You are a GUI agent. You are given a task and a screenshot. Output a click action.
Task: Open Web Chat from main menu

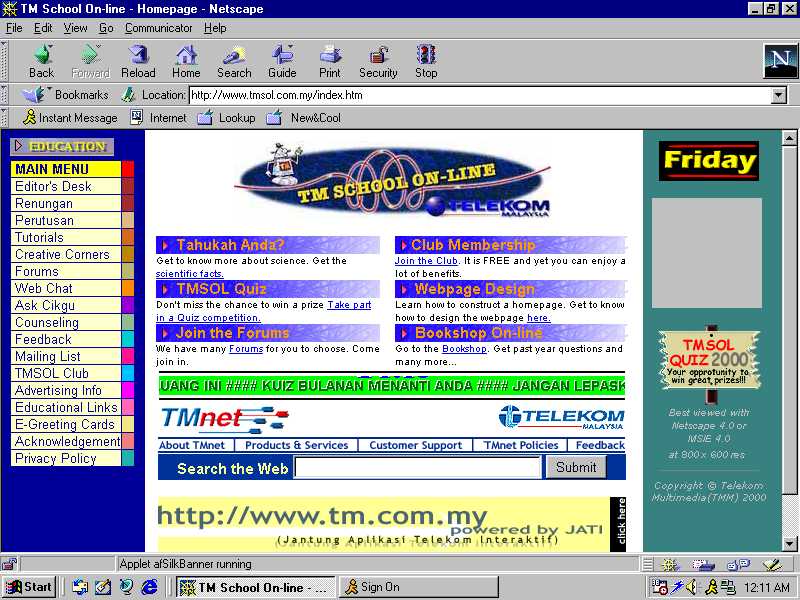[44, 288]
